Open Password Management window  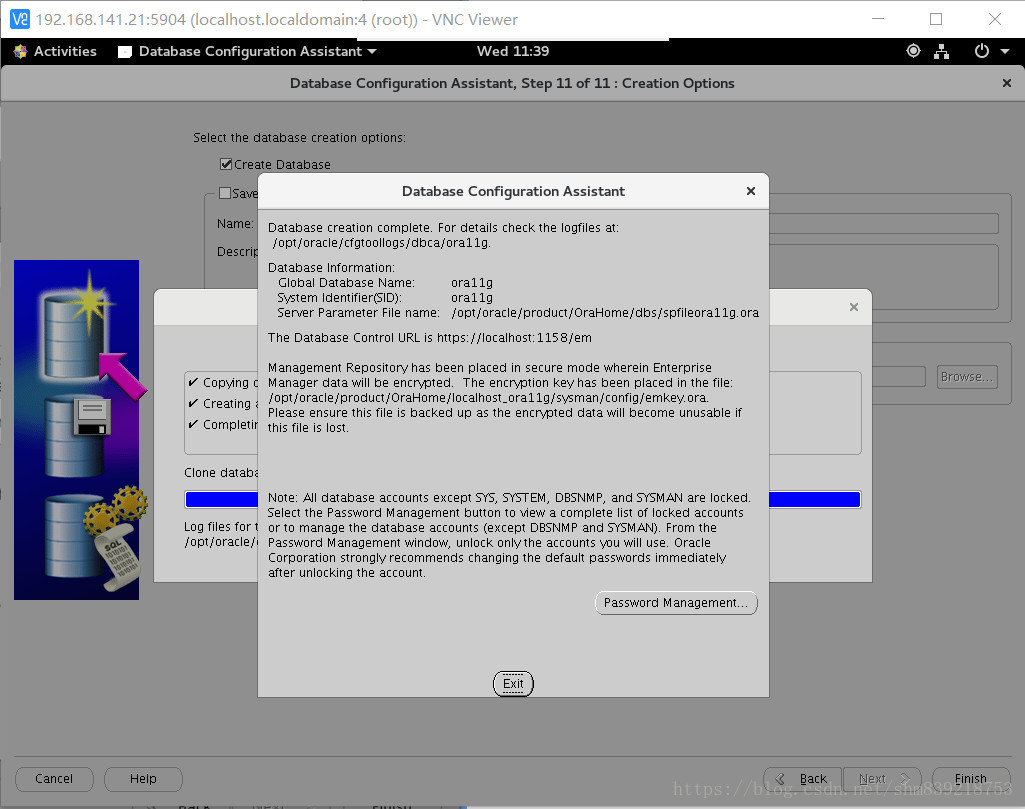point(676,603)
